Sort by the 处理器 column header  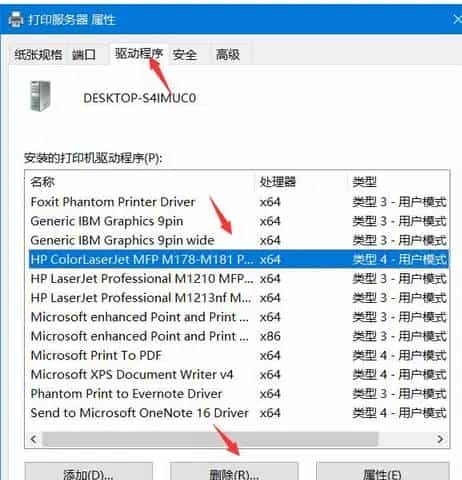[300, 182]
